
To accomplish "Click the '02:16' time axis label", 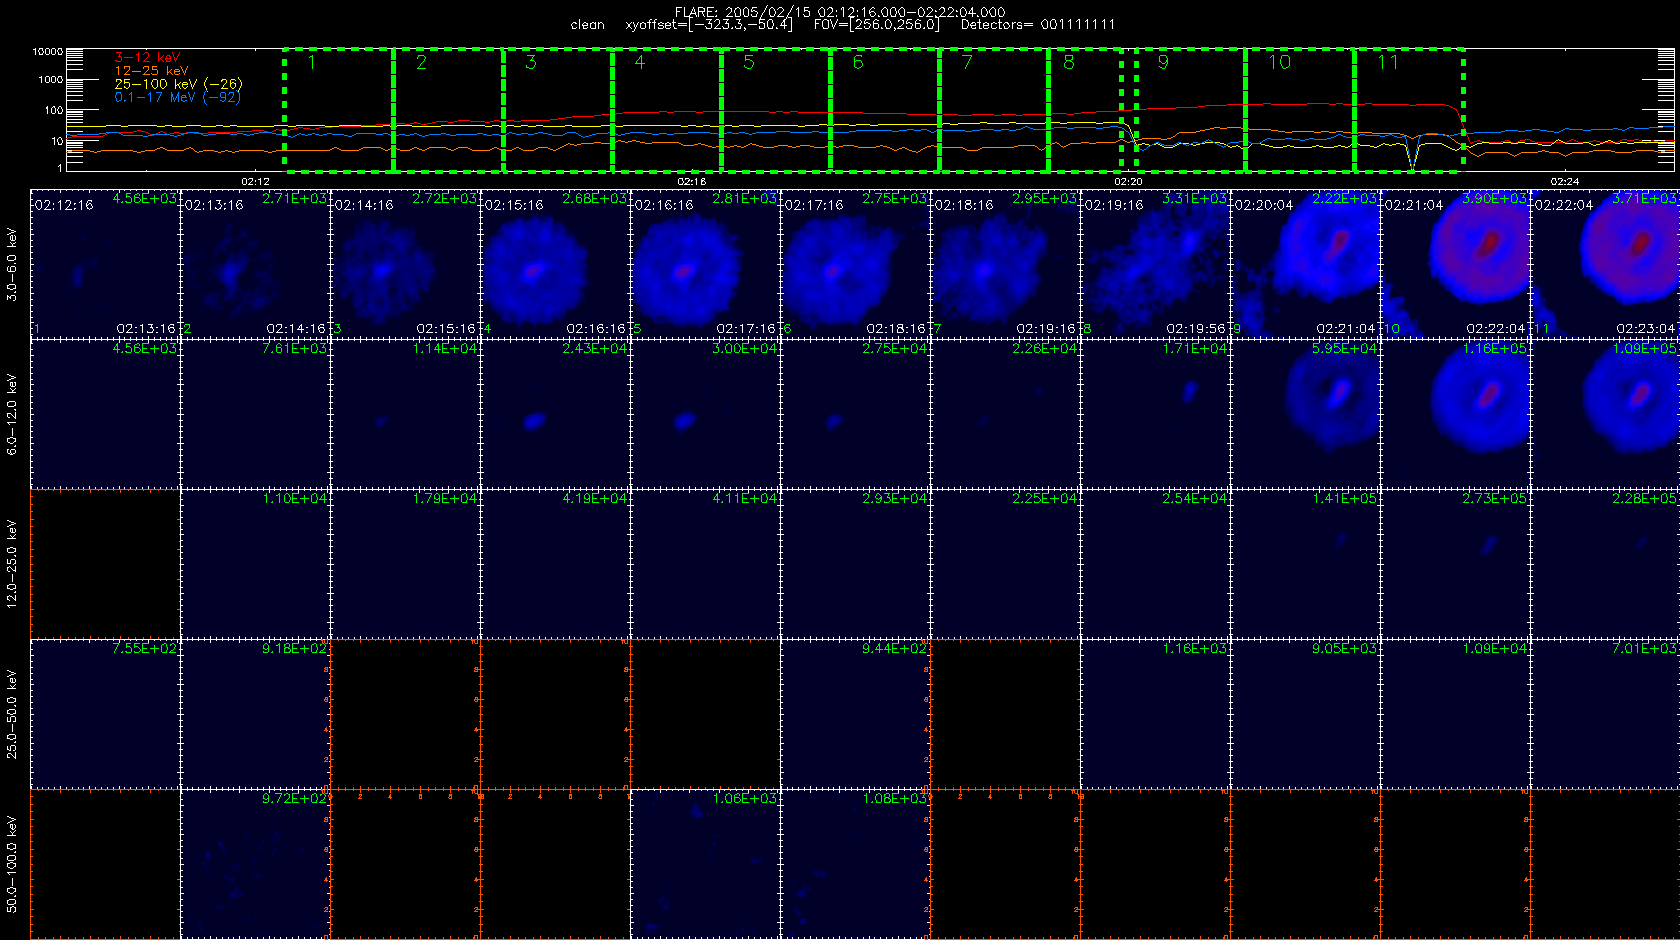I will 692,181.
